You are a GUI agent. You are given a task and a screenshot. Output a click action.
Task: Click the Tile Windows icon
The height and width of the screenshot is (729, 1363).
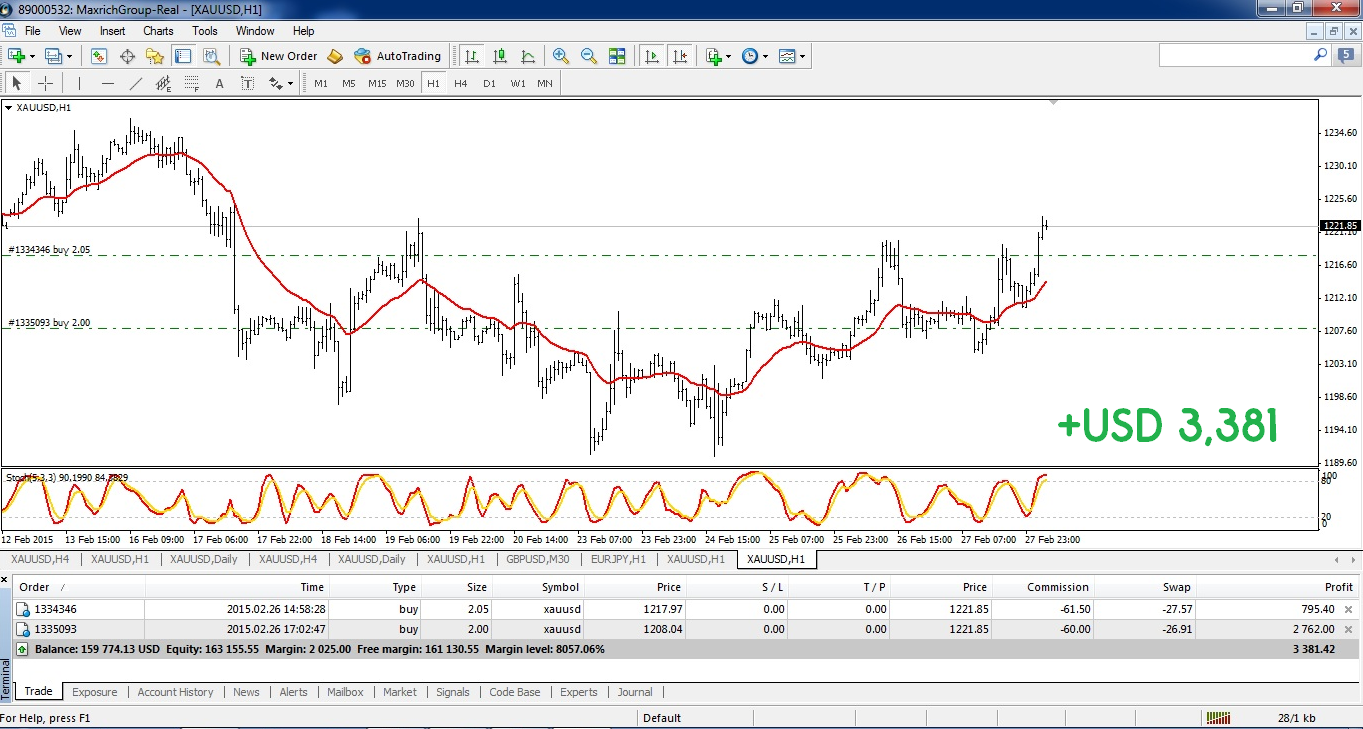tap(617, 57)
